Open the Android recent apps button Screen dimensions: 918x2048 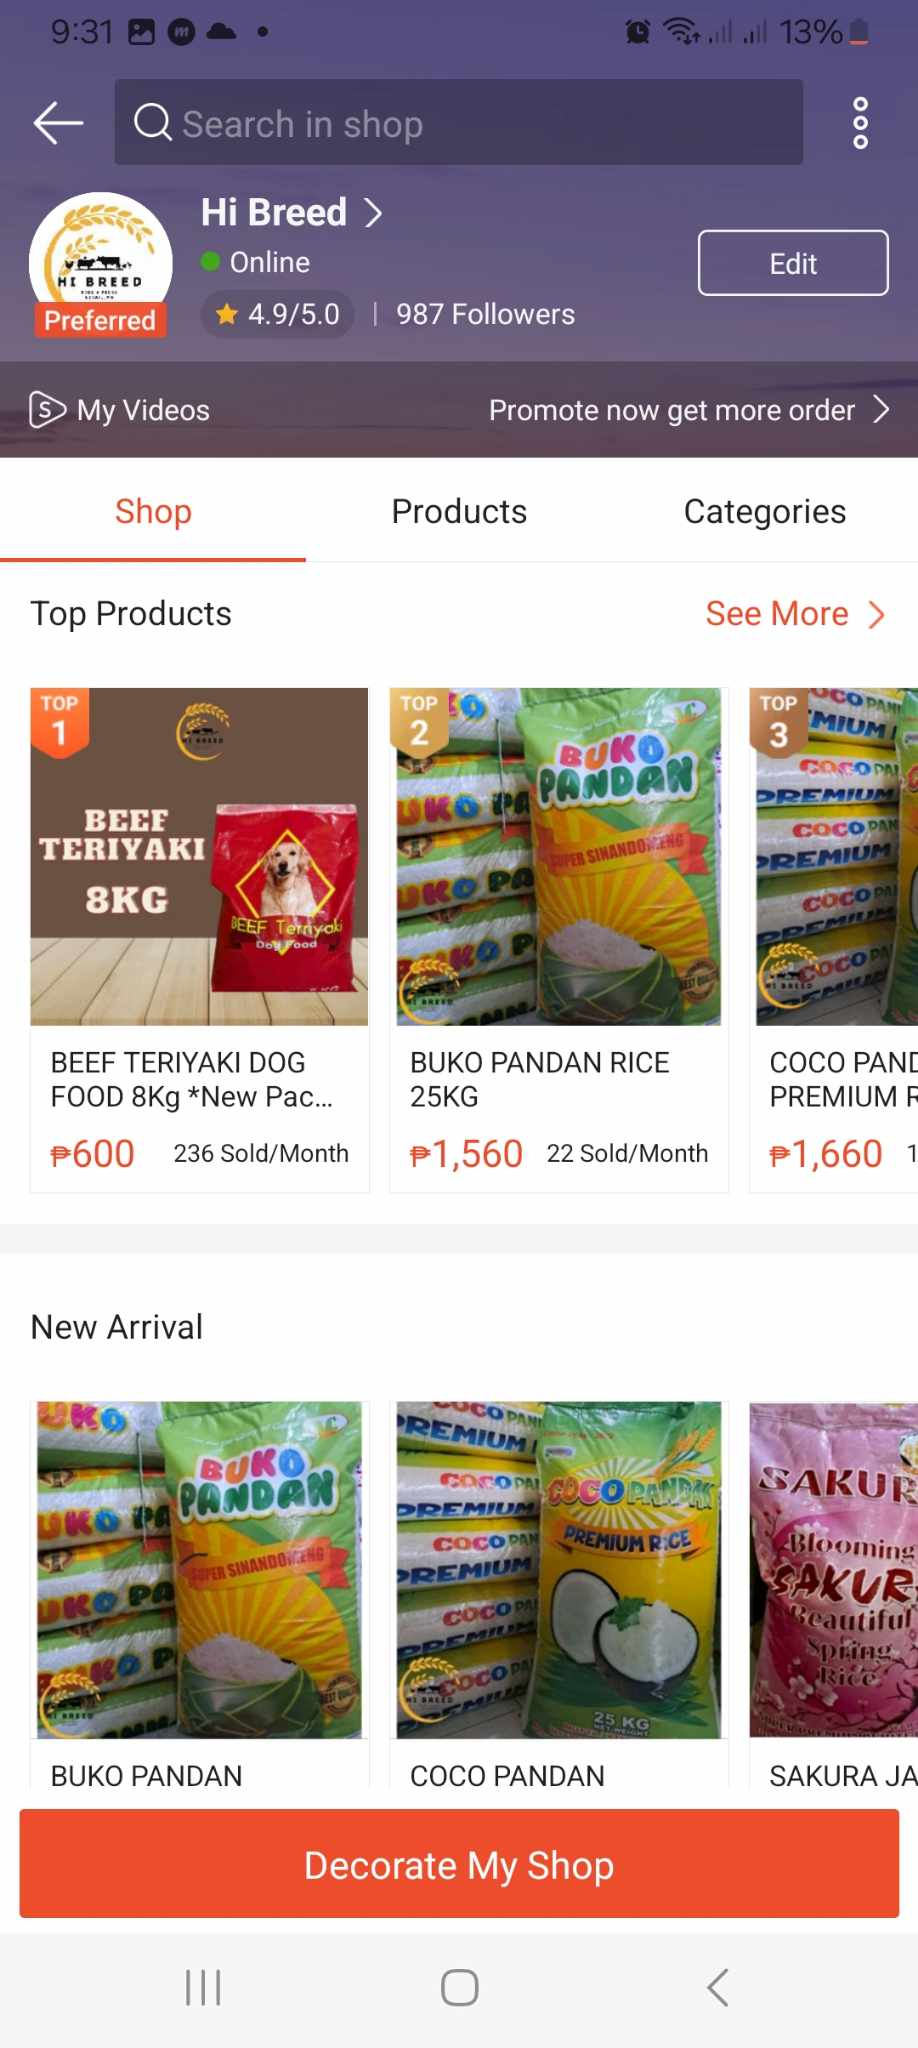pos(203,1987)
